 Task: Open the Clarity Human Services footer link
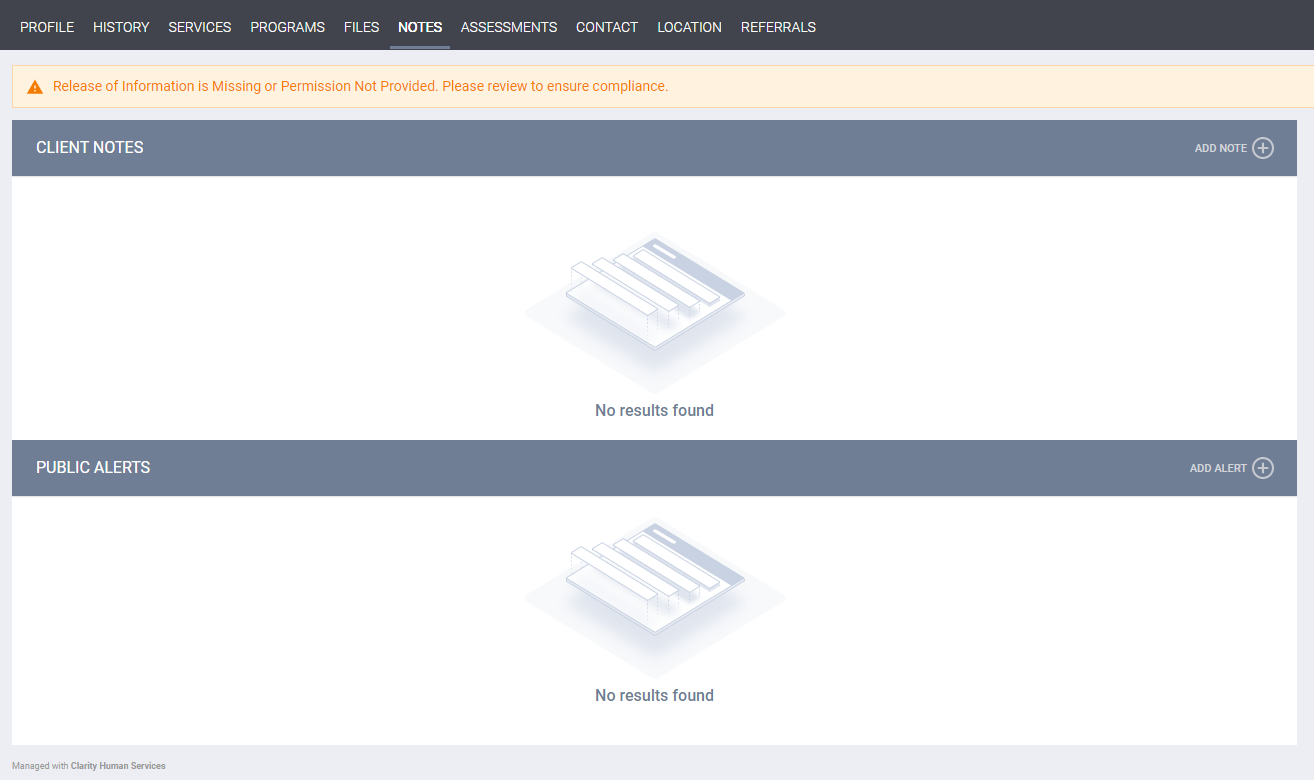coord(118,766)
